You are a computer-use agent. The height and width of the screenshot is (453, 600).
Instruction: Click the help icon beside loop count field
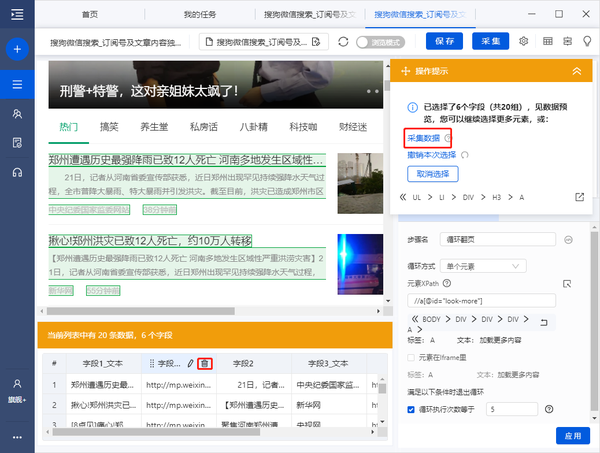[x=549, y=409]
